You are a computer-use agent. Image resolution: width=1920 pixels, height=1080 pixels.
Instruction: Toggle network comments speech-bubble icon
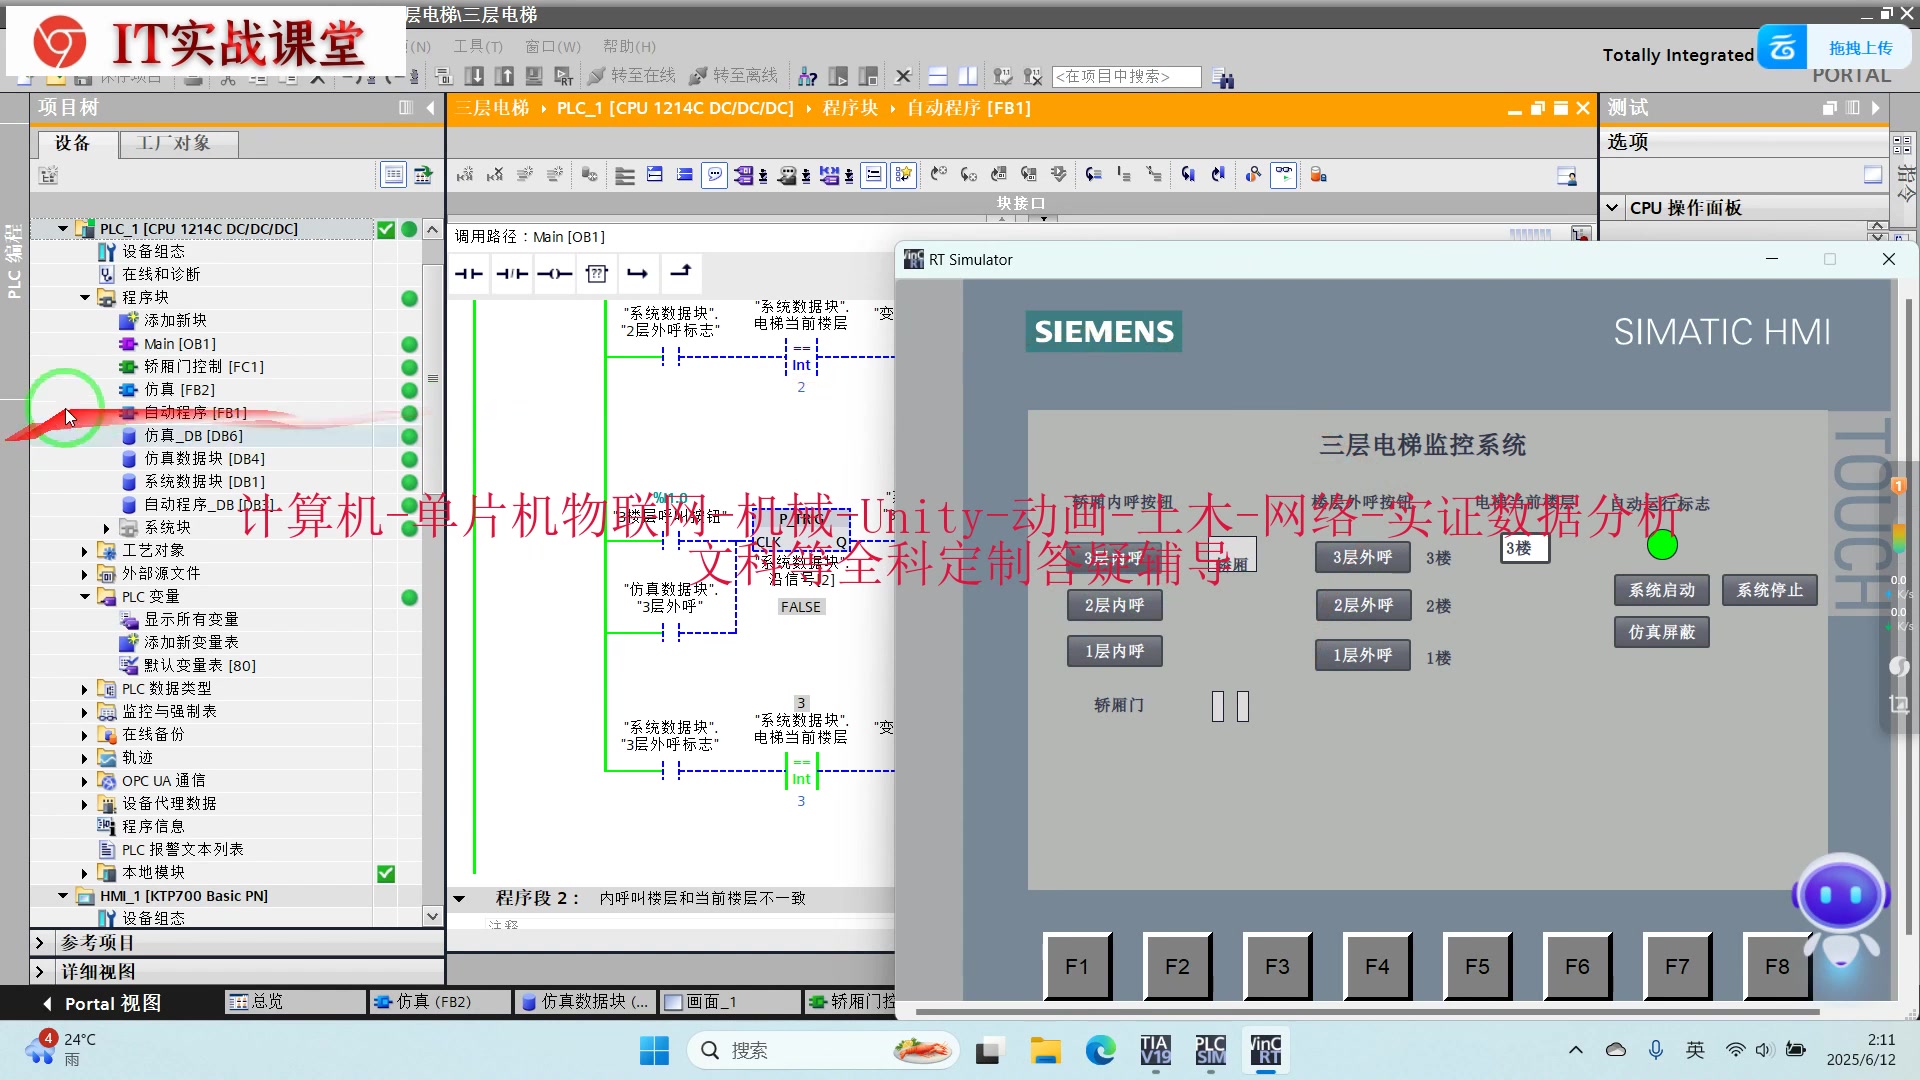tap(715, 175)
